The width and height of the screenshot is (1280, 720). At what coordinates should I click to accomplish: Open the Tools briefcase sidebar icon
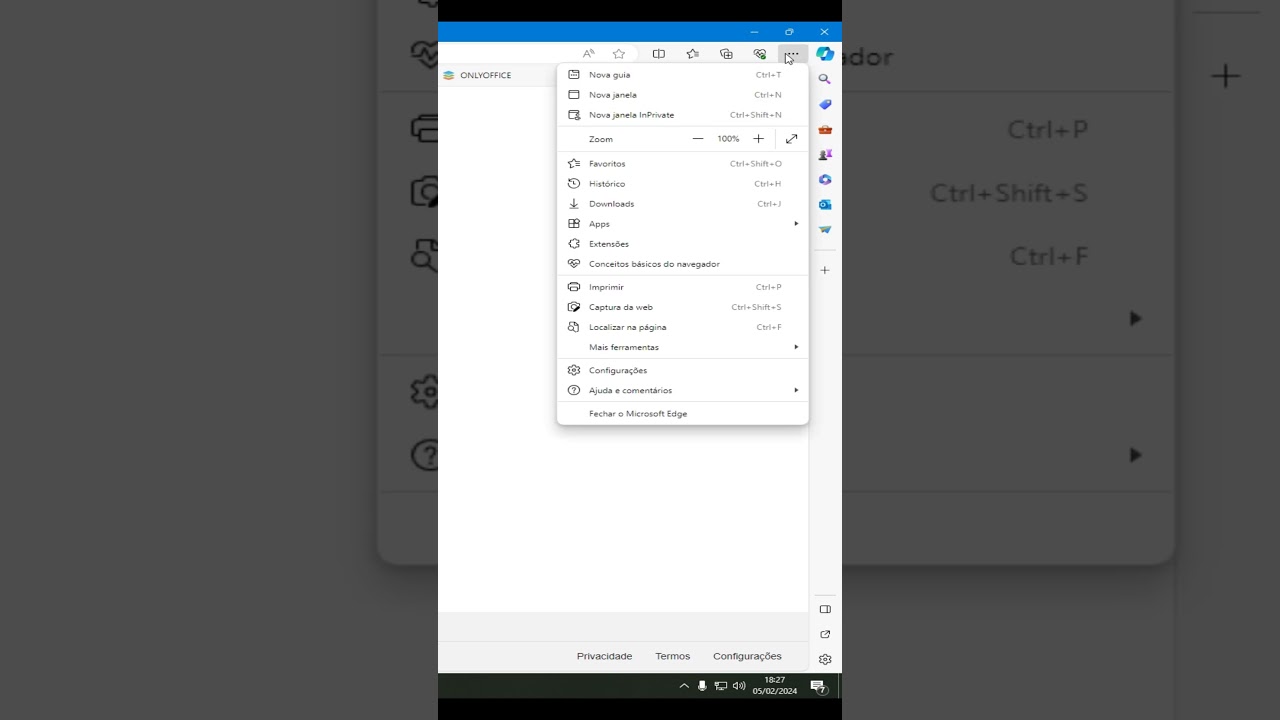825,129
